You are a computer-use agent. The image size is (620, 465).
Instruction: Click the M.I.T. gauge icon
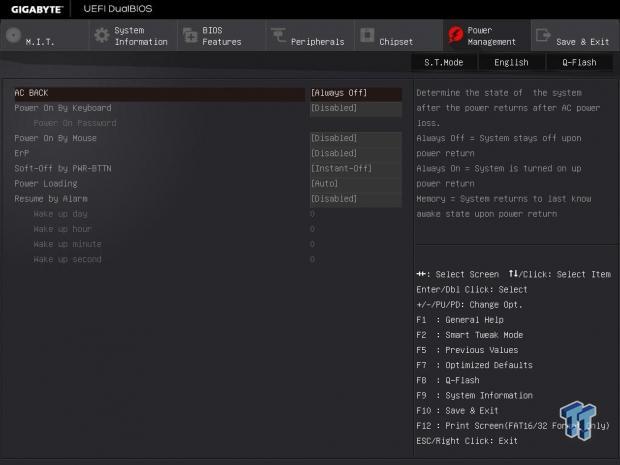[13, 36]
